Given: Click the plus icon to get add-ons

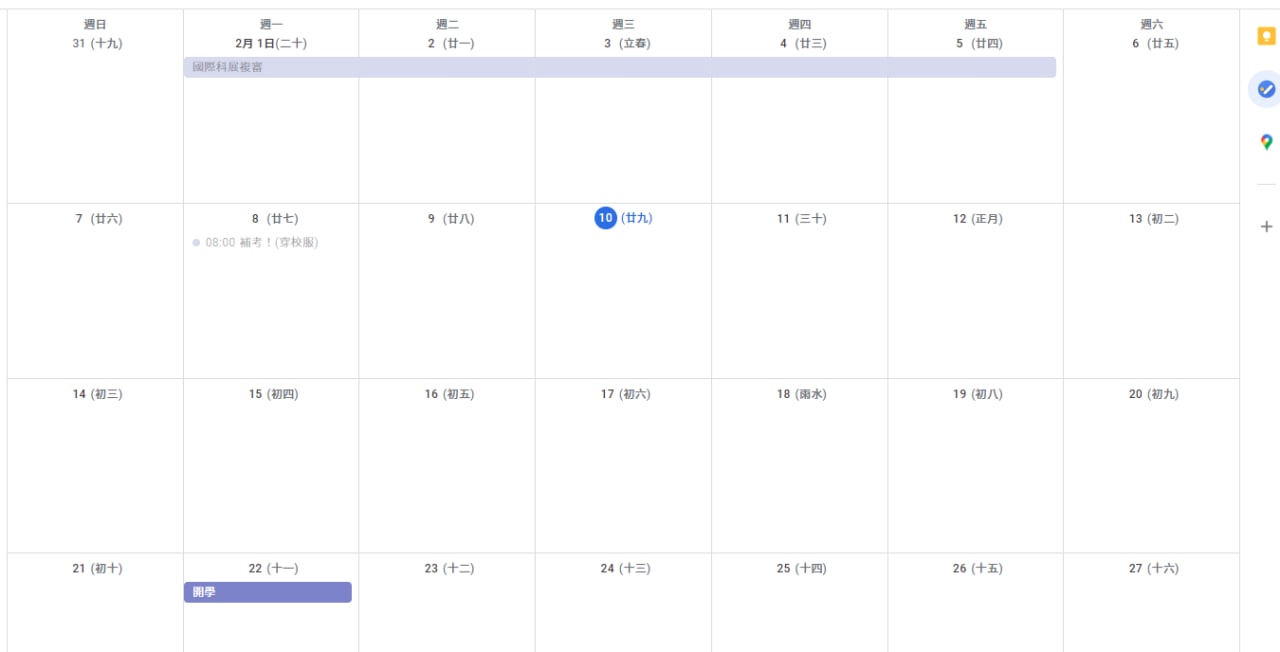Looking at the screenshot, I should pyautogui.click(x=1266, y=227).
